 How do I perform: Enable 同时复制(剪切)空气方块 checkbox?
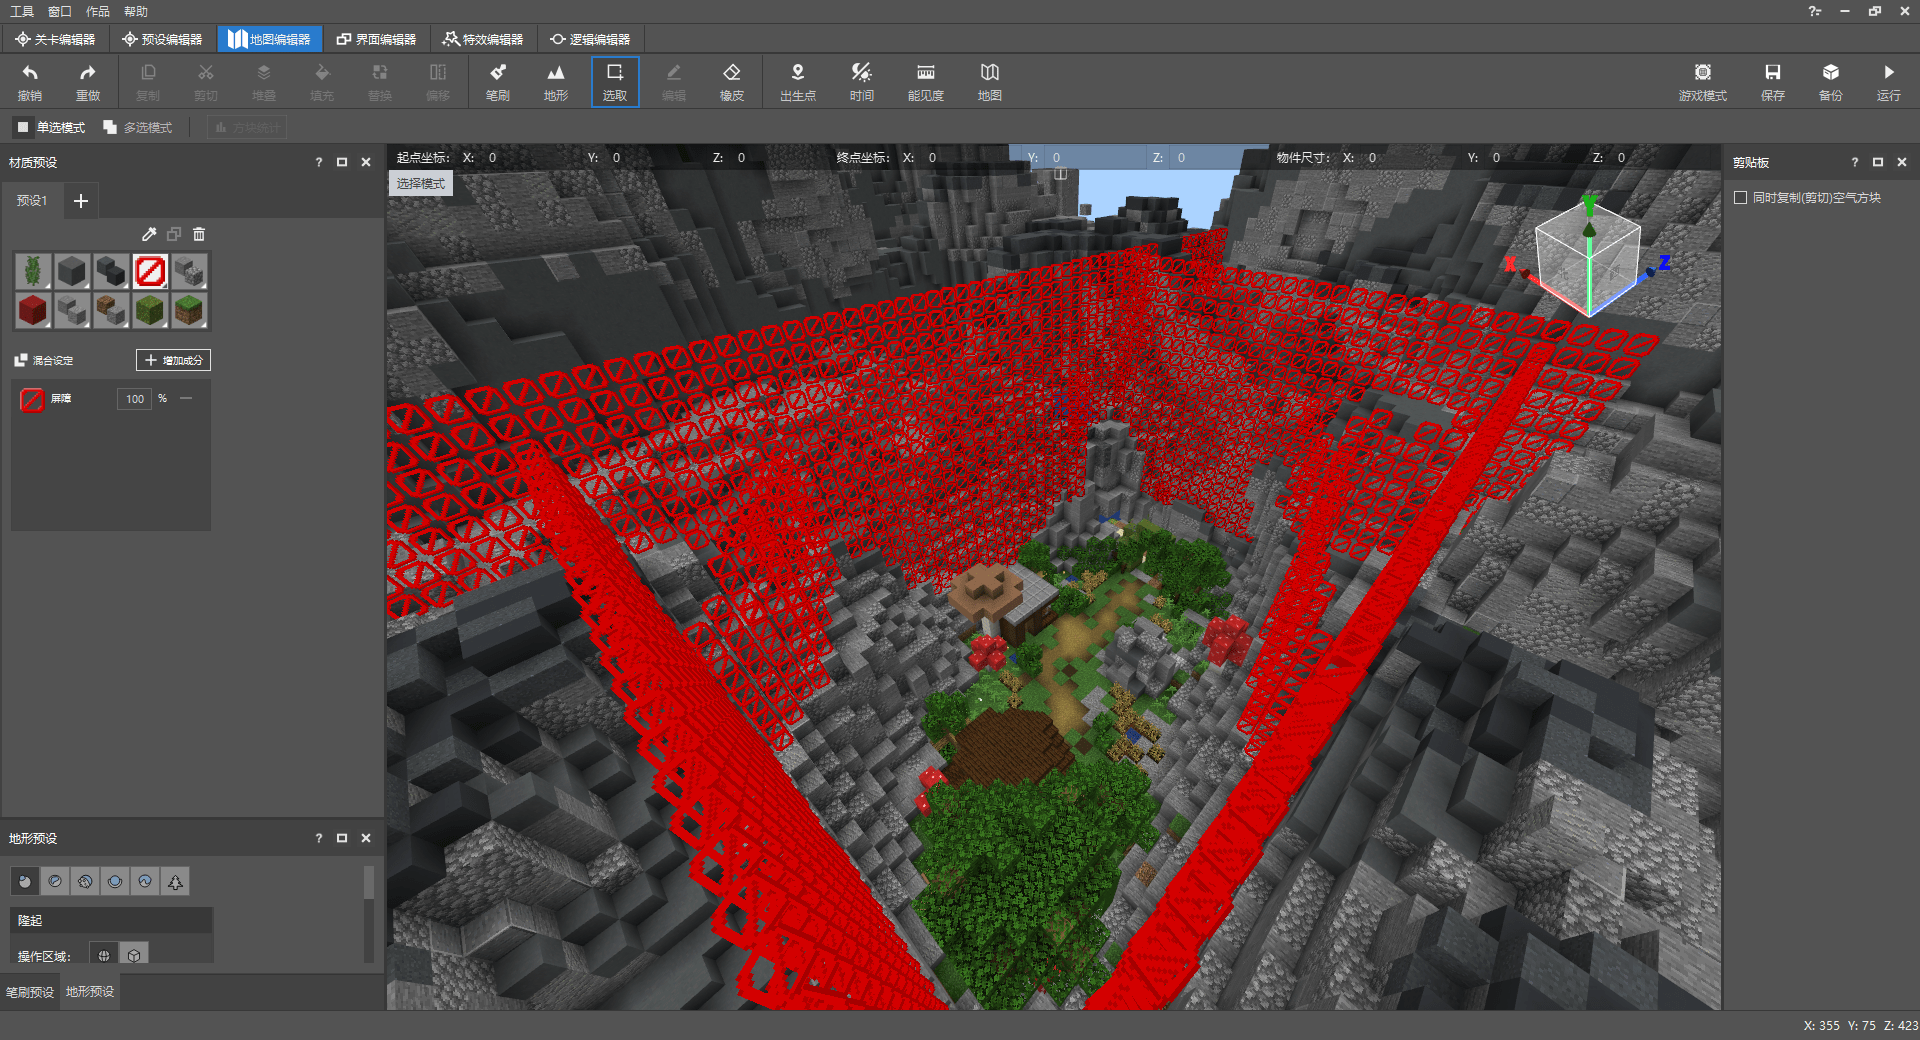coord(1741,198)
